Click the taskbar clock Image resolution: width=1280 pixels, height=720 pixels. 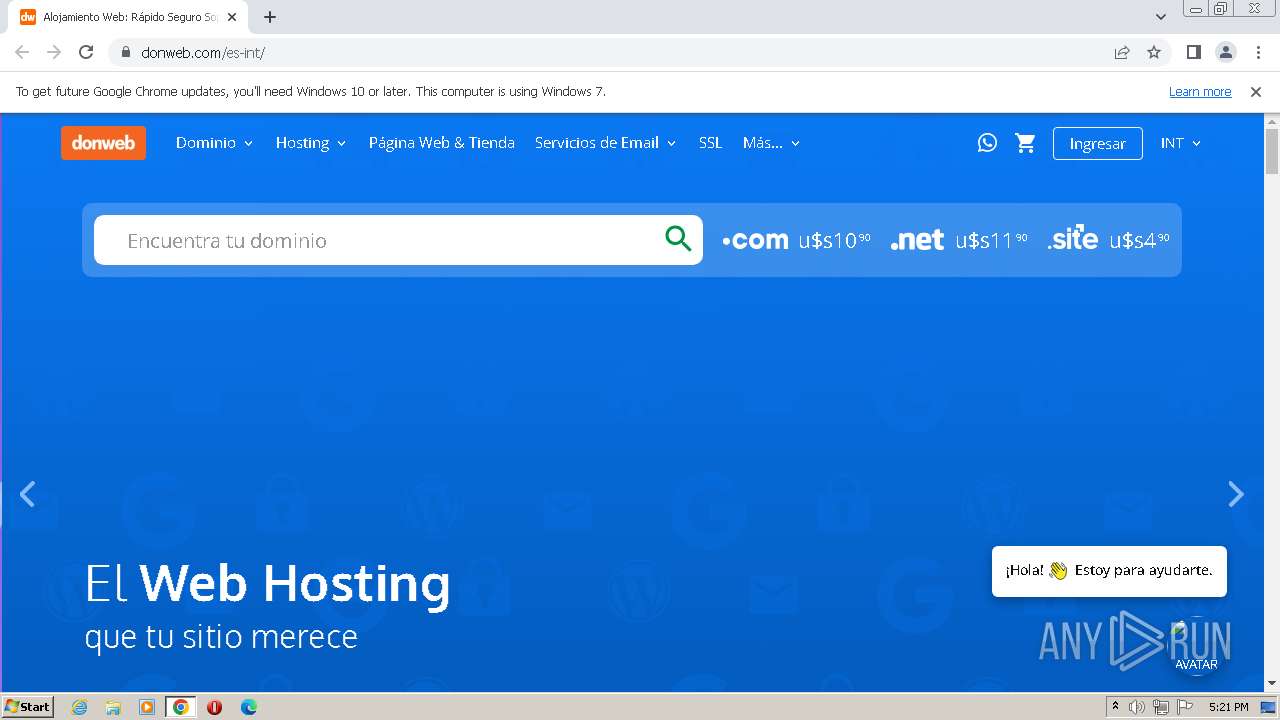pos(1228,707)
